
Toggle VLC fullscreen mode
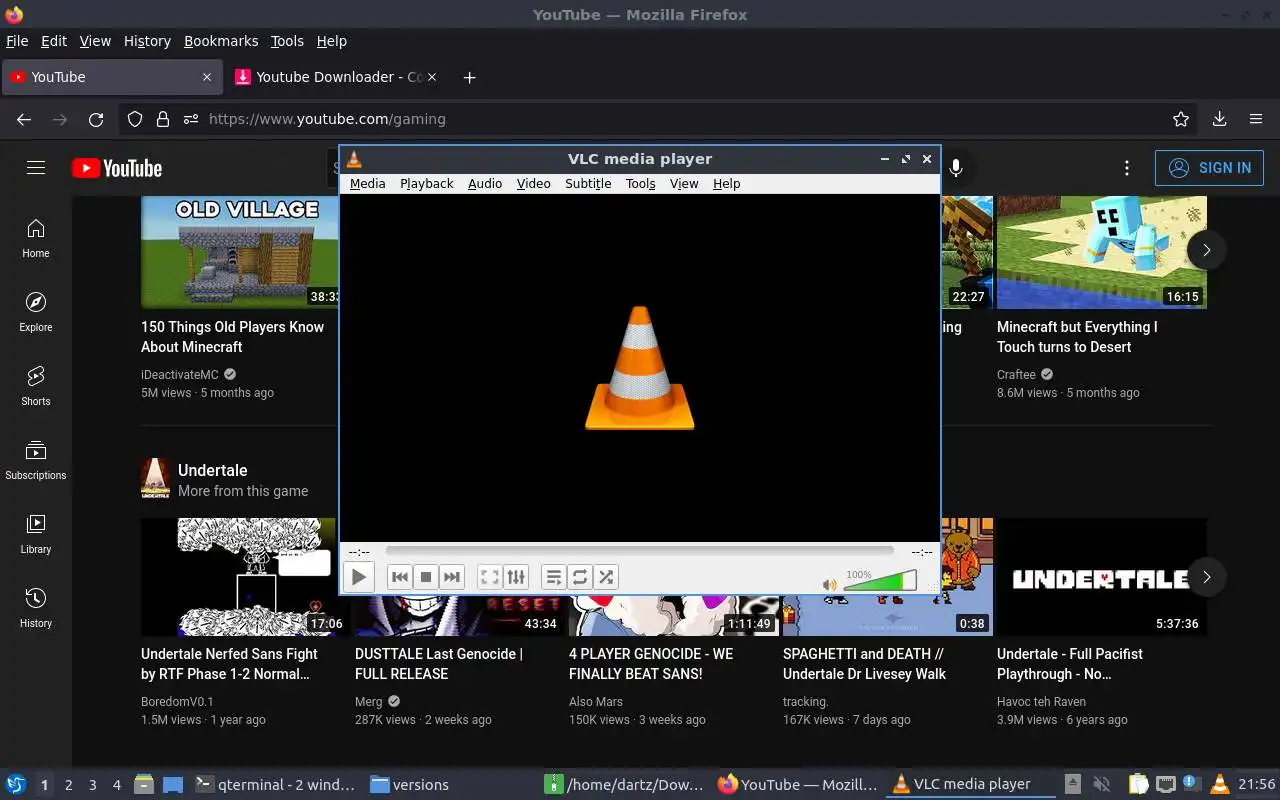click(489, 577)
